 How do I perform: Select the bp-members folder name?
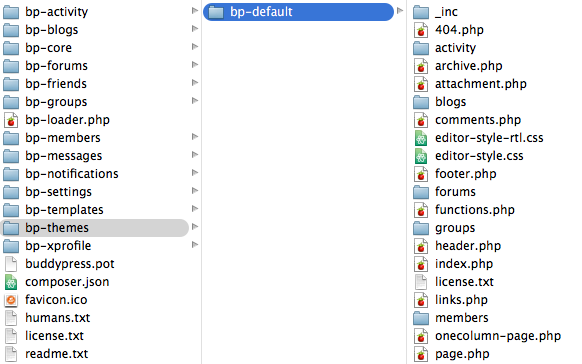click(63, 138)
